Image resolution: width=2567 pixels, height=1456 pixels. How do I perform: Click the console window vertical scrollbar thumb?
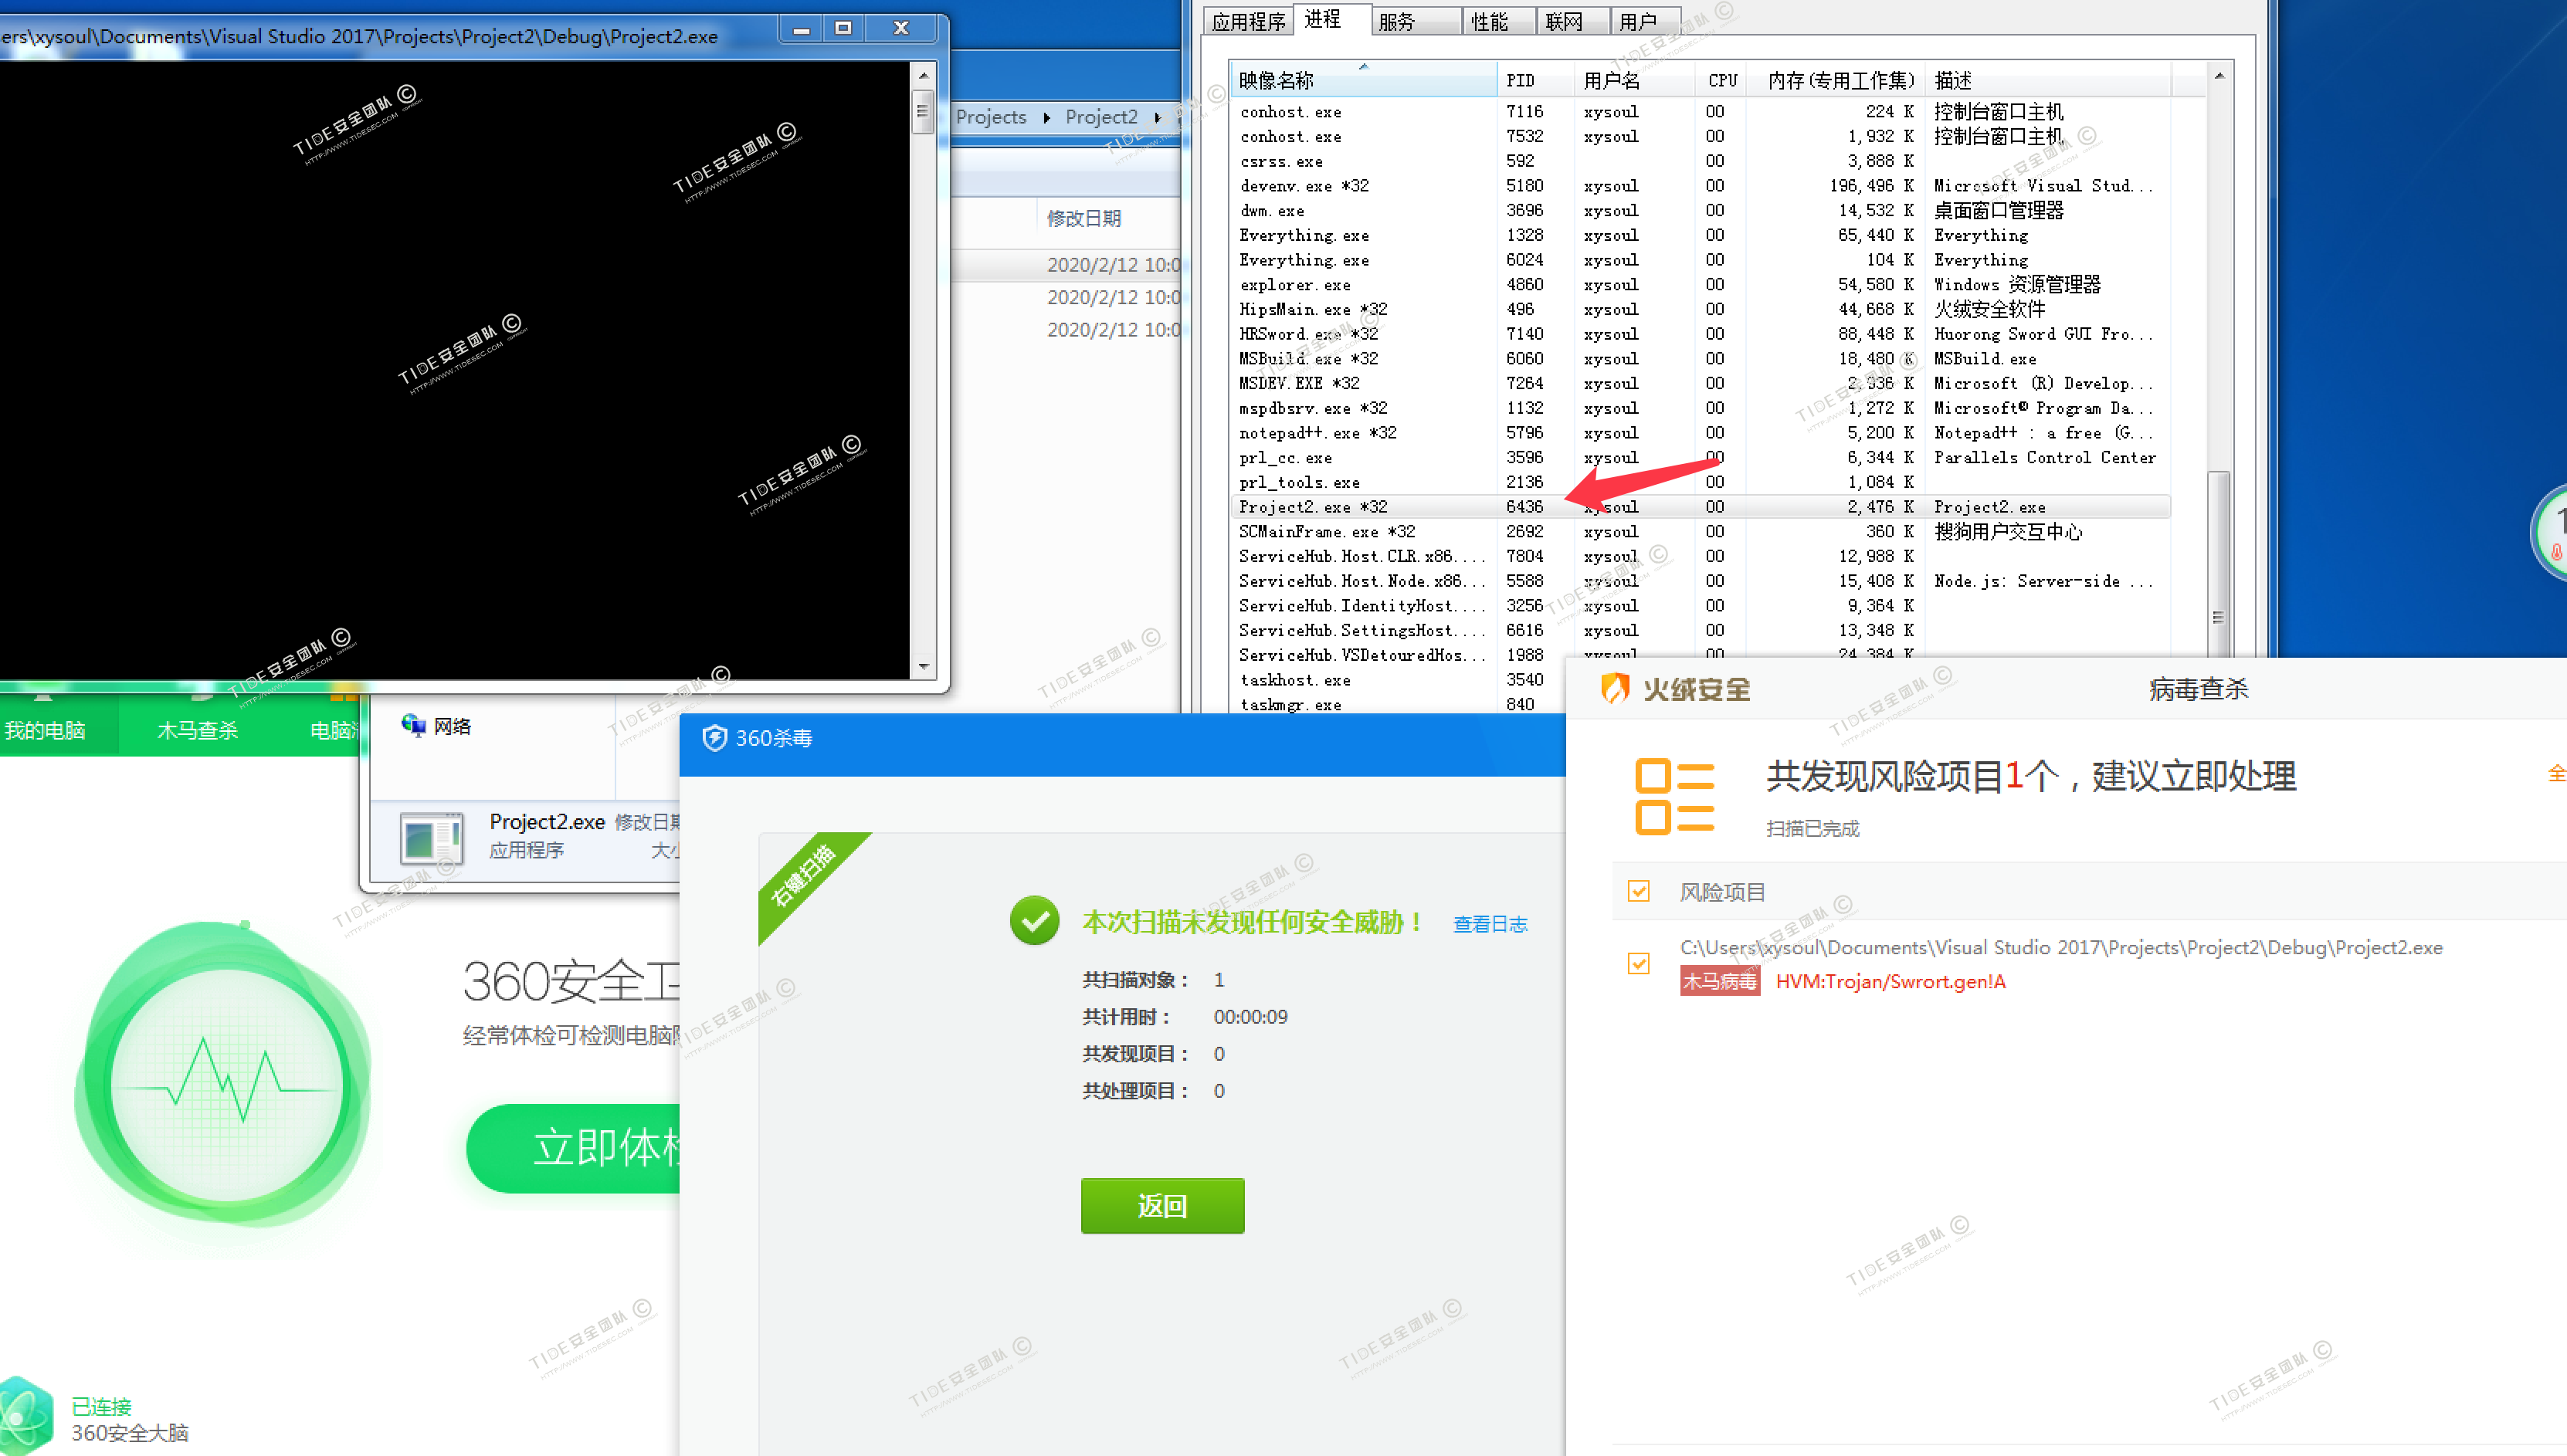click(x=922, y=111)
